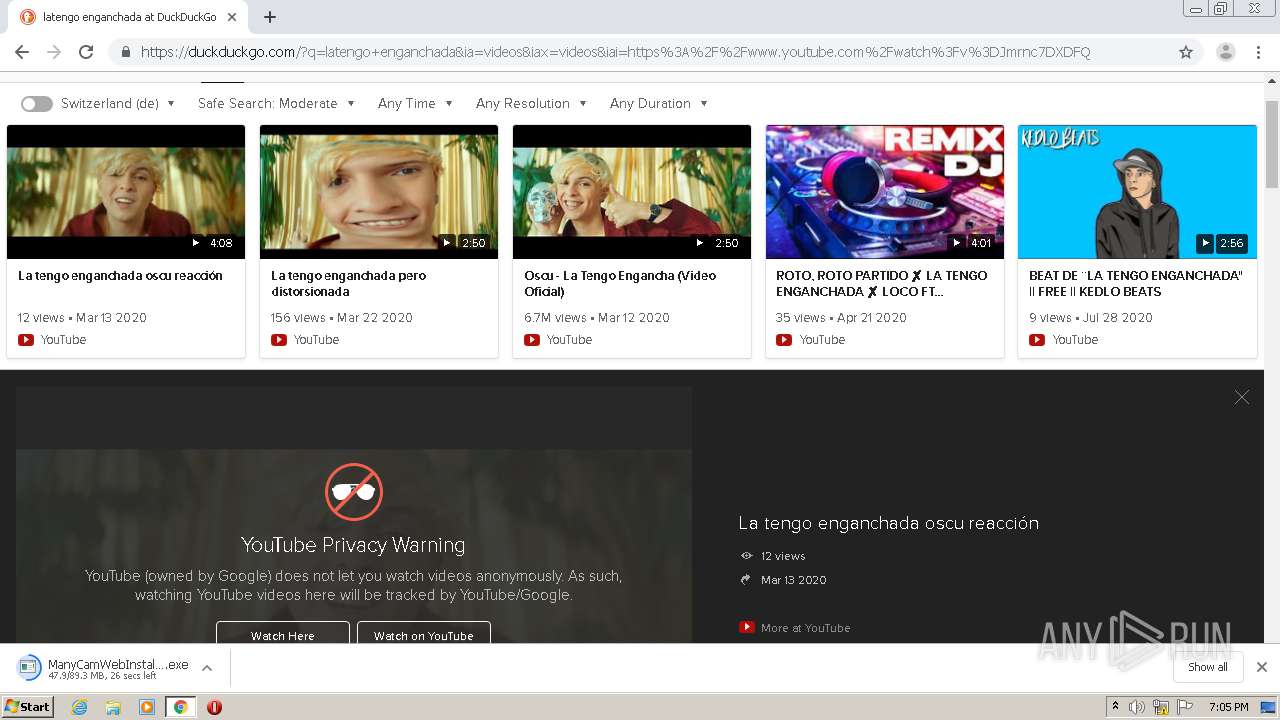
Task: Open the KEDLO BEATS video thumbnail
Action: pyautogui.click(x=1137, y=192)
